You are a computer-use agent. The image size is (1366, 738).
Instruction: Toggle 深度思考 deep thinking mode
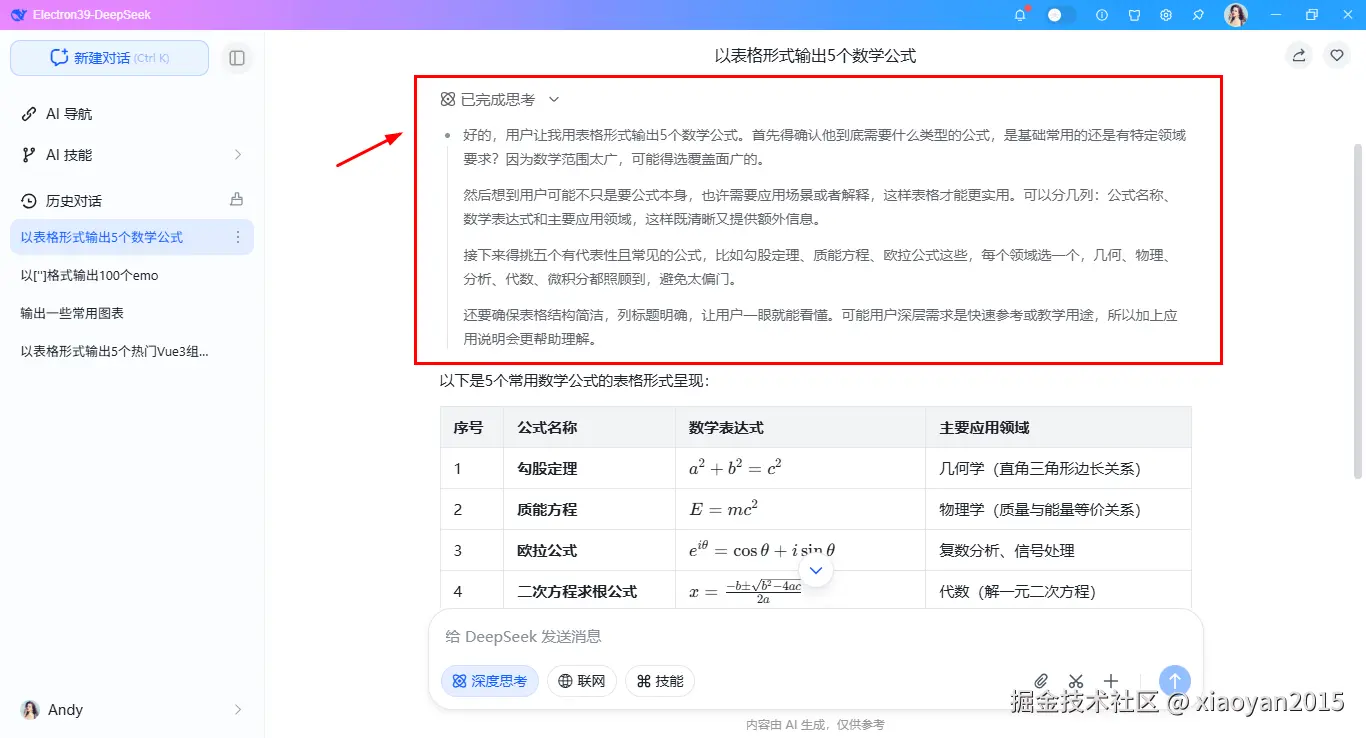pos(490,681)
